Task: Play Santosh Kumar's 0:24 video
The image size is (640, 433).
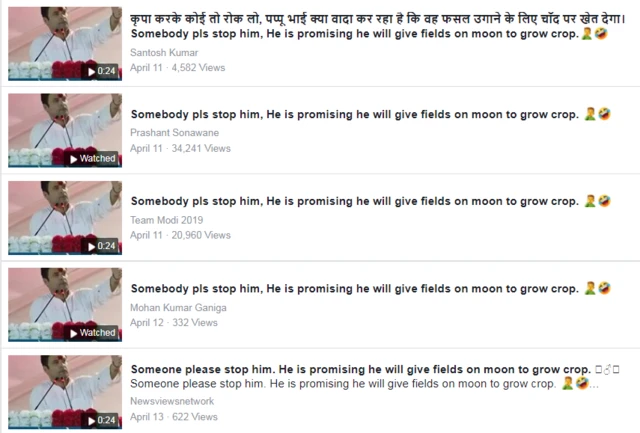Action: click(102, 71)
